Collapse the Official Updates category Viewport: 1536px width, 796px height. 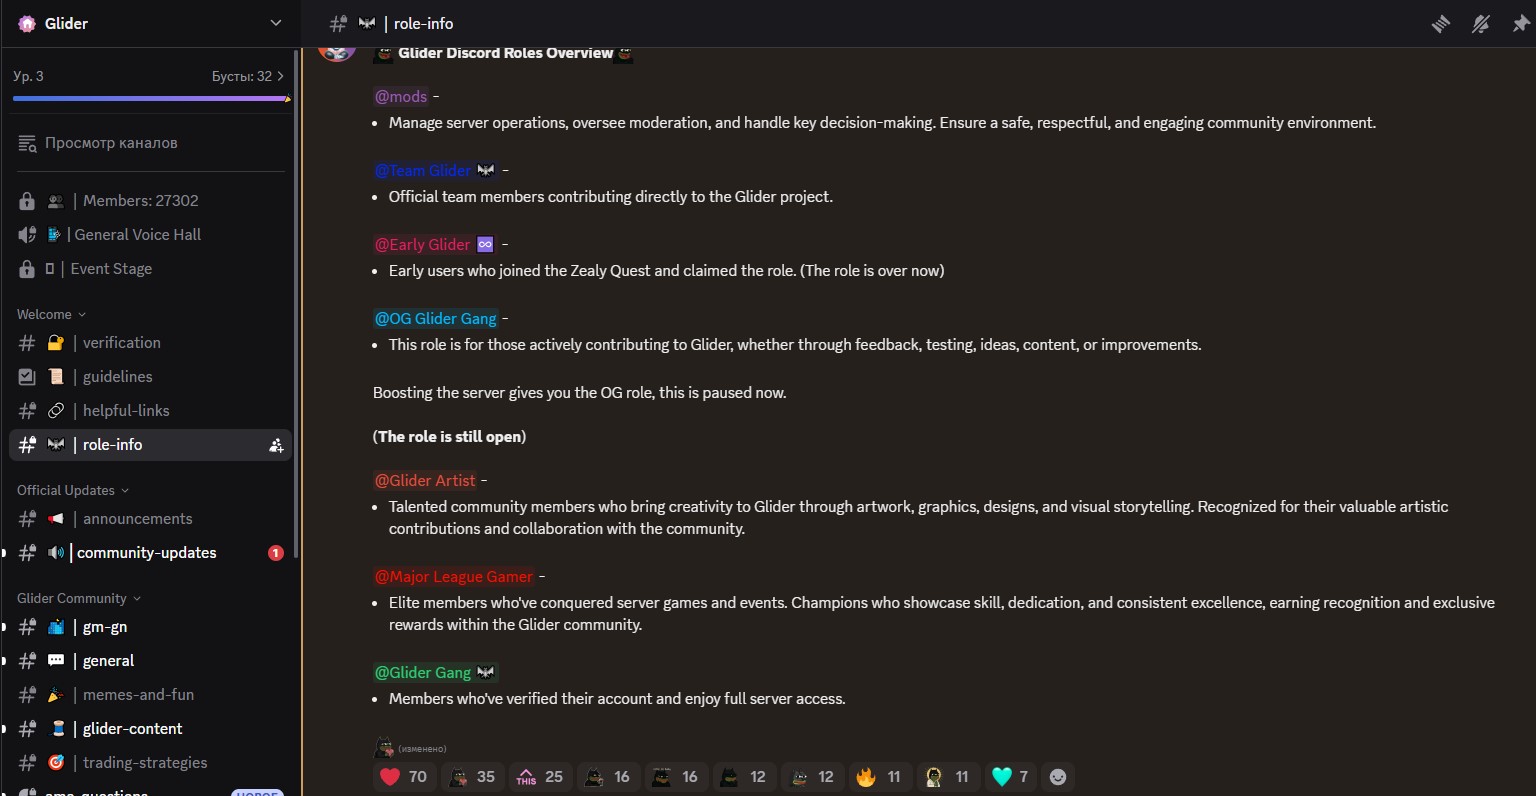pyautogui.click(x=72, y=491)
